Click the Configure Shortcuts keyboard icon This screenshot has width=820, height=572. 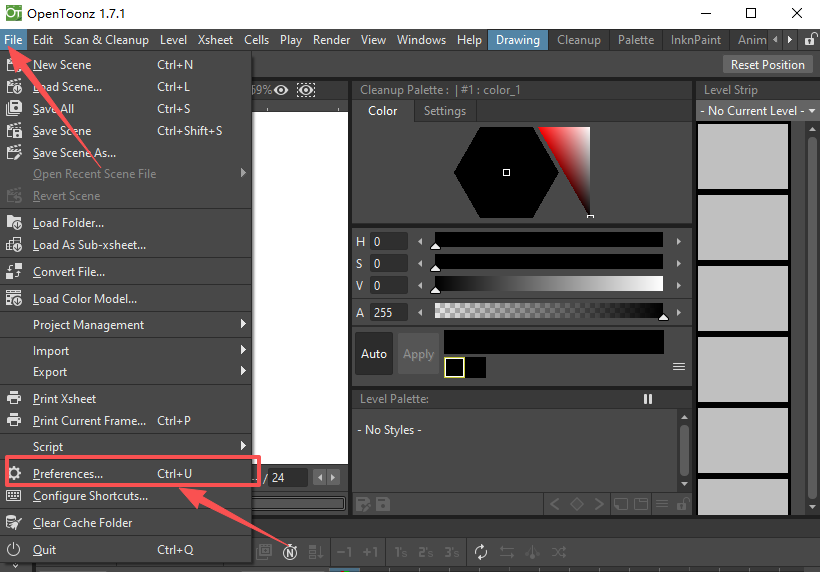point(14,495)
